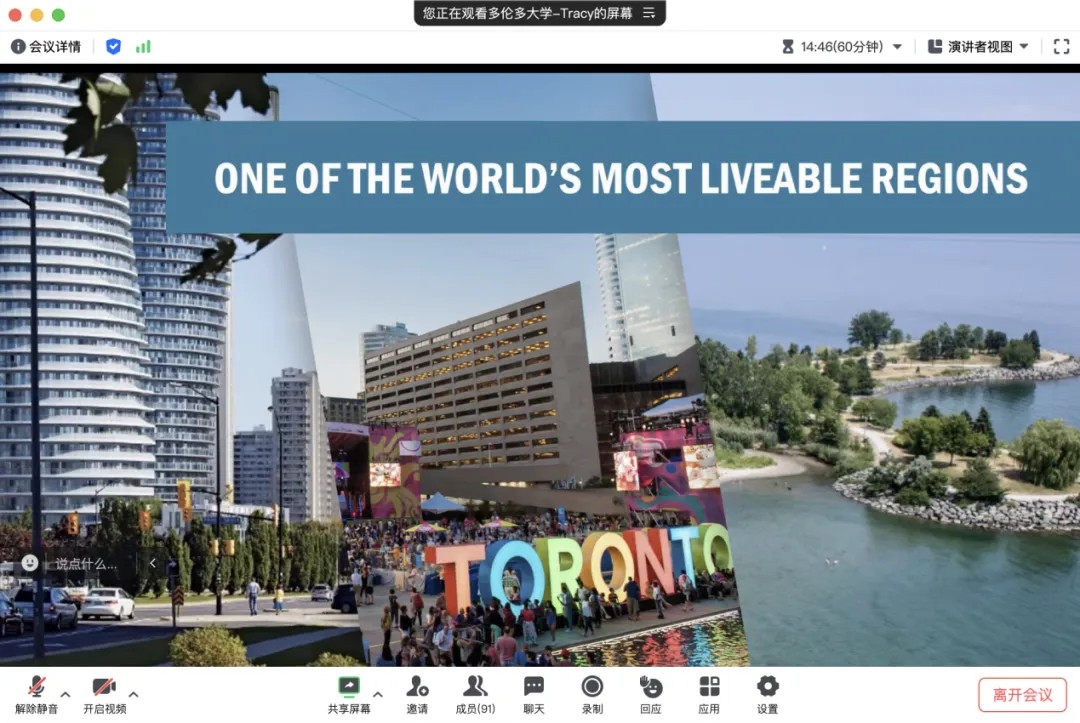Image resolution: width=1080 pixels, height=723 pixels.
Task: Open the menu icon beside the screen-sharing banner
Action: pos(649,13)
